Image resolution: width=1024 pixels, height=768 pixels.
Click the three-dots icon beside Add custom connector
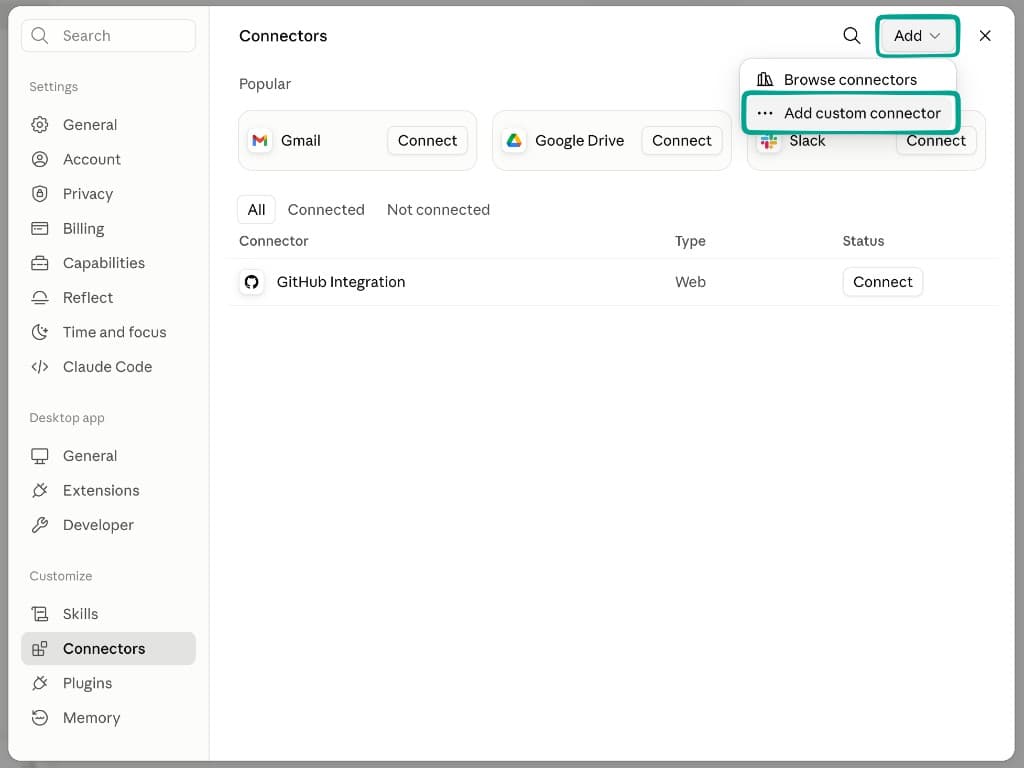(x=765, y=114)
